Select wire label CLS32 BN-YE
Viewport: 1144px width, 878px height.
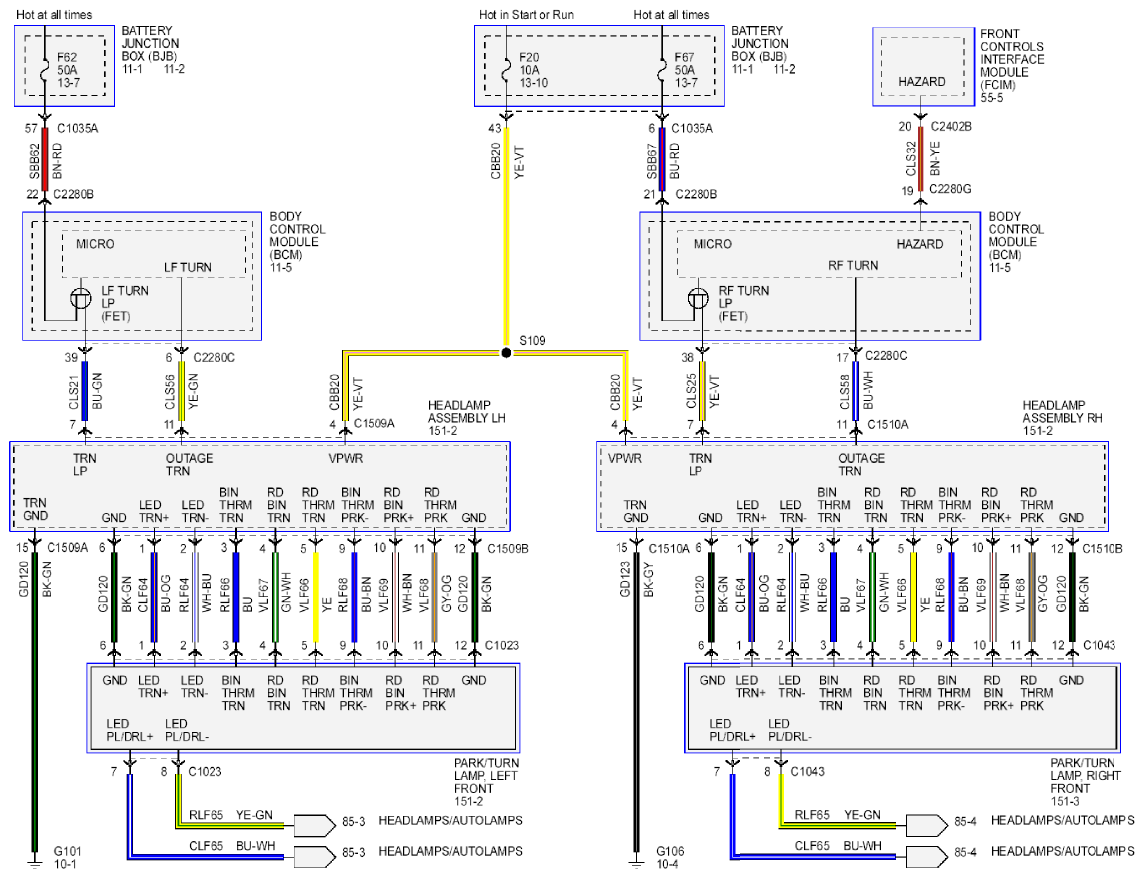922,158
